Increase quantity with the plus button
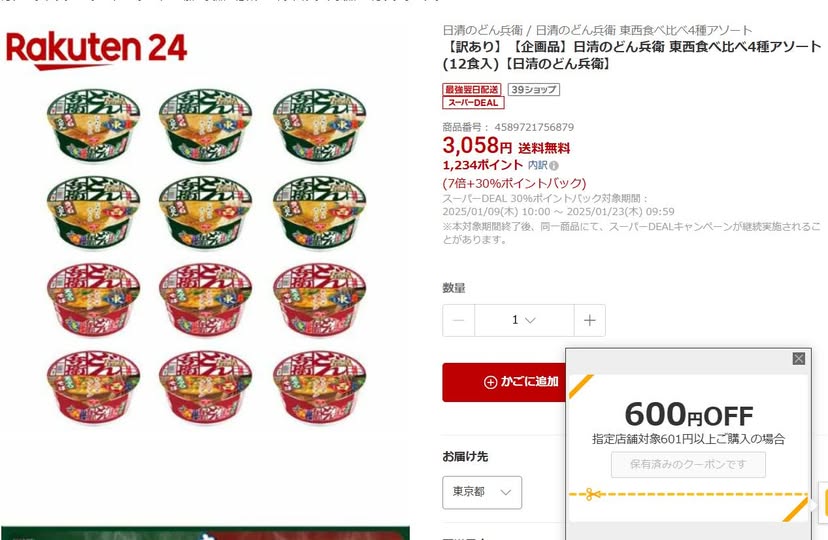The height and width of the screenshot is (540, 828). [589, 320]
